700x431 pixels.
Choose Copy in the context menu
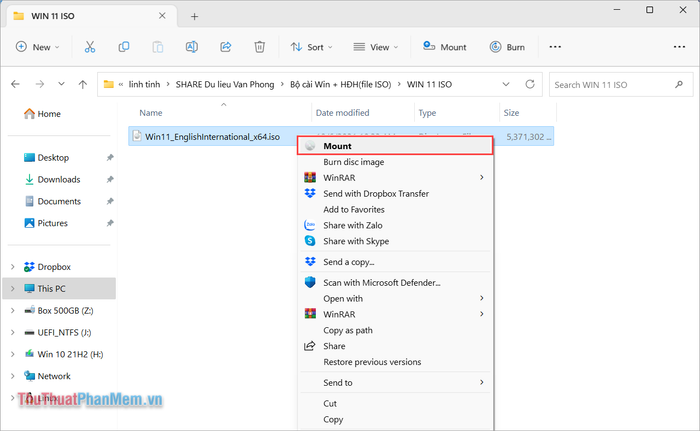point(396,419)
